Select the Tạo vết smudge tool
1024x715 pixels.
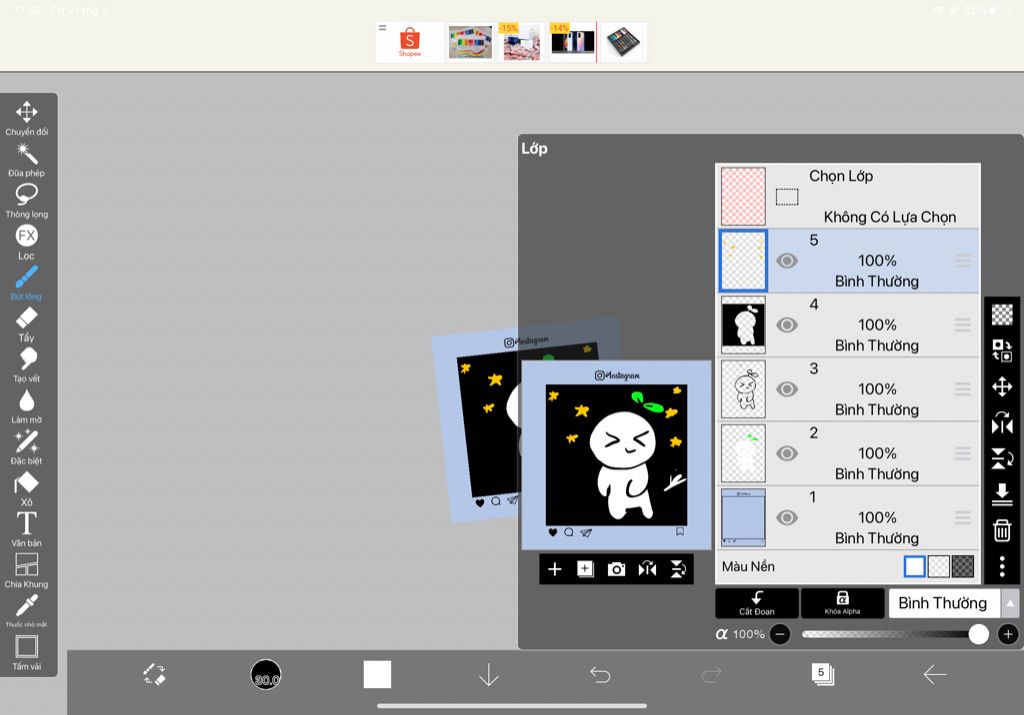point(27,366)
